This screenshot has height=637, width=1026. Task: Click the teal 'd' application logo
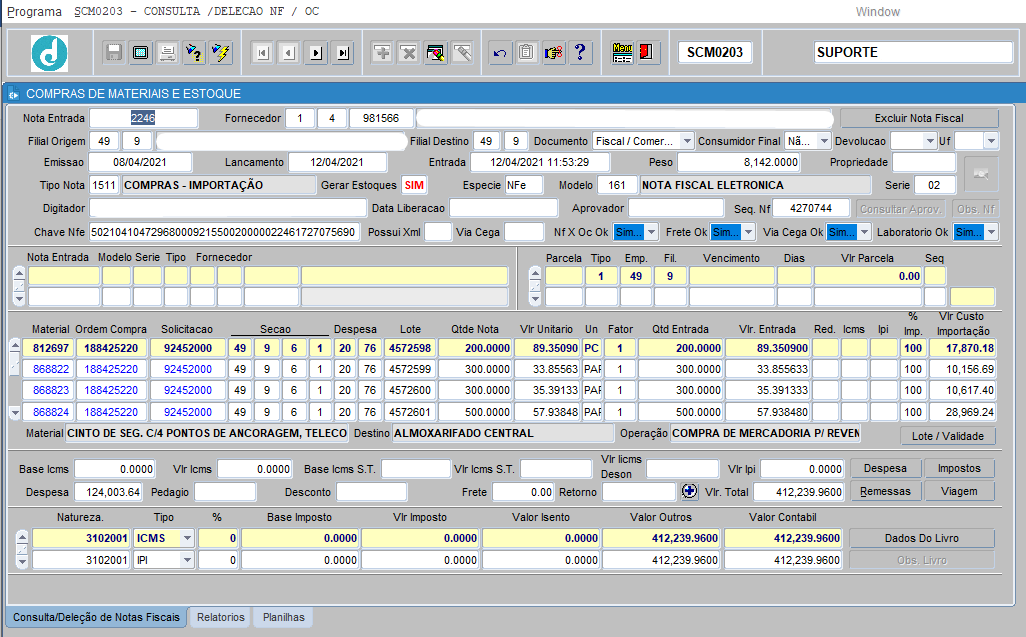pos(50,53)
